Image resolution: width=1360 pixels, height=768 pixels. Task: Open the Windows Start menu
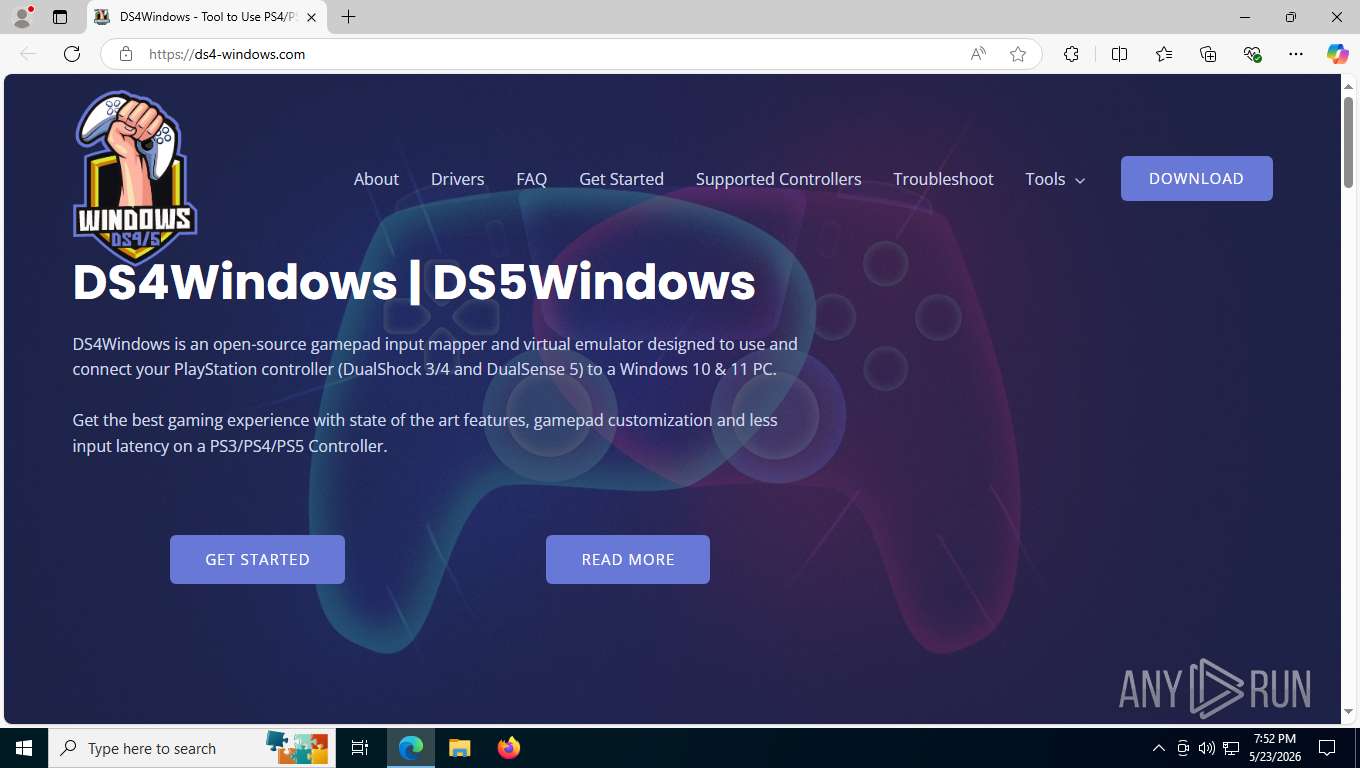point(24,748)
